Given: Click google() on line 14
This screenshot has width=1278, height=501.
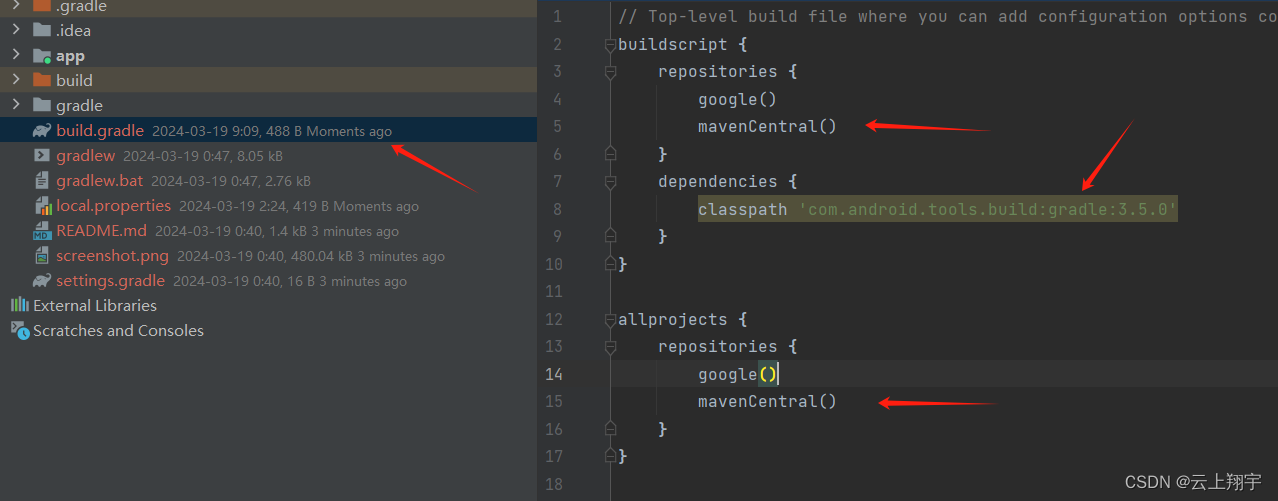Looking at the screenshot, I should [737, 374].
